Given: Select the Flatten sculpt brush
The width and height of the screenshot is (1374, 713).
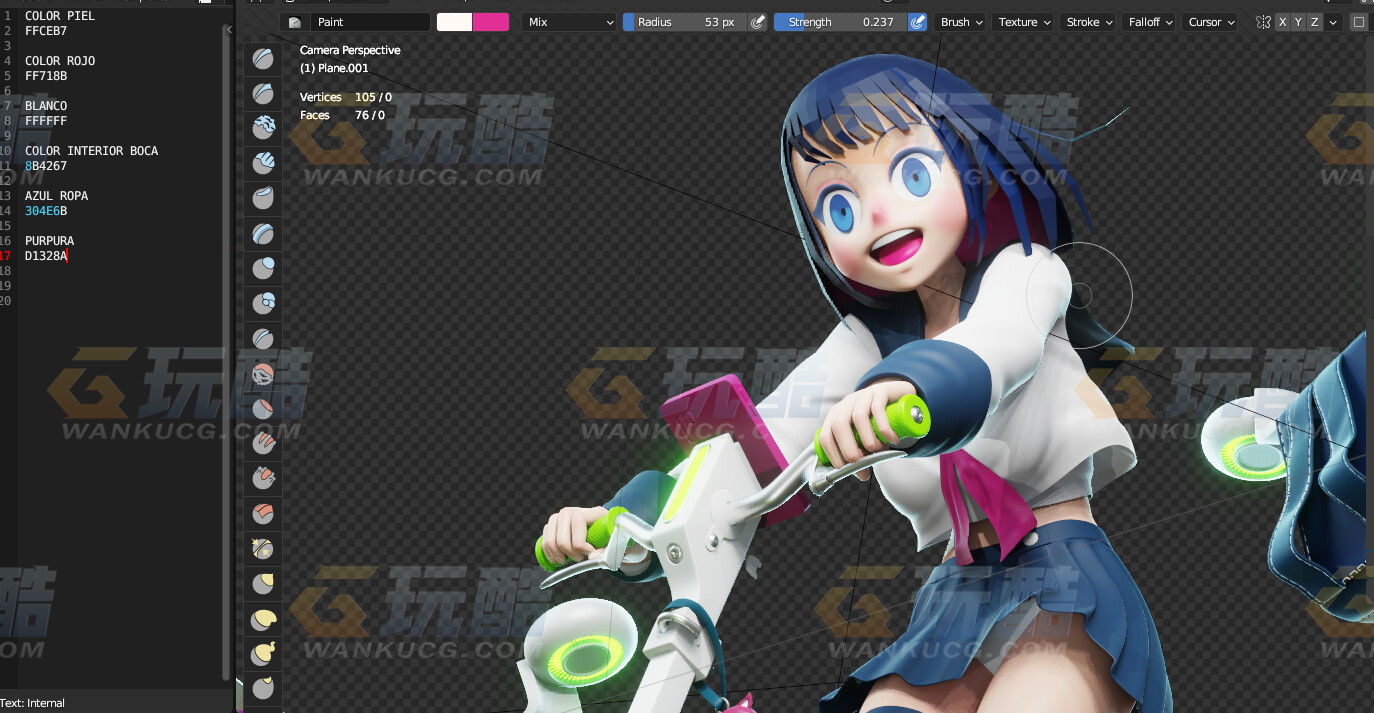Looking at the screenshot, I should pos(263,408).
